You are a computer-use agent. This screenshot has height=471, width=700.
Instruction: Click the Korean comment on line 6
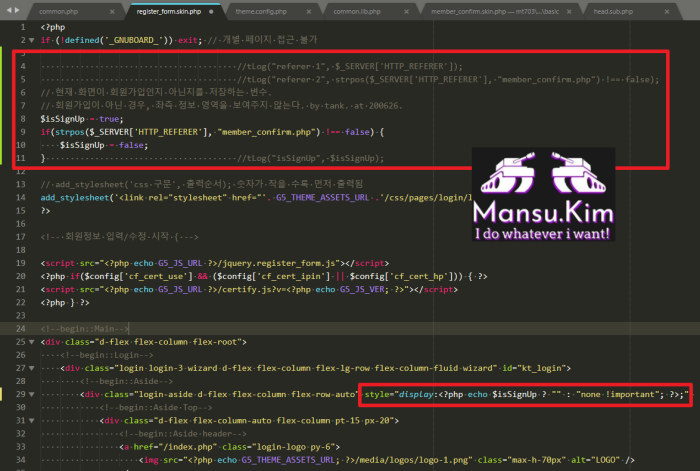156,92
